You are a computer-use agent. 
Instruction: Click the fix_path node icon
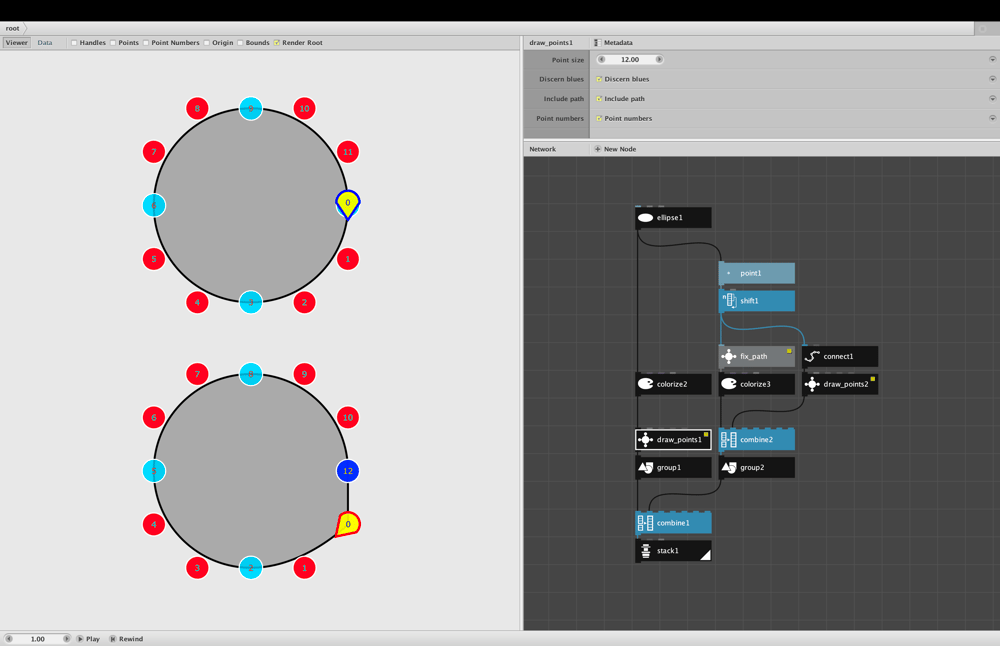(x=729, y=356)
